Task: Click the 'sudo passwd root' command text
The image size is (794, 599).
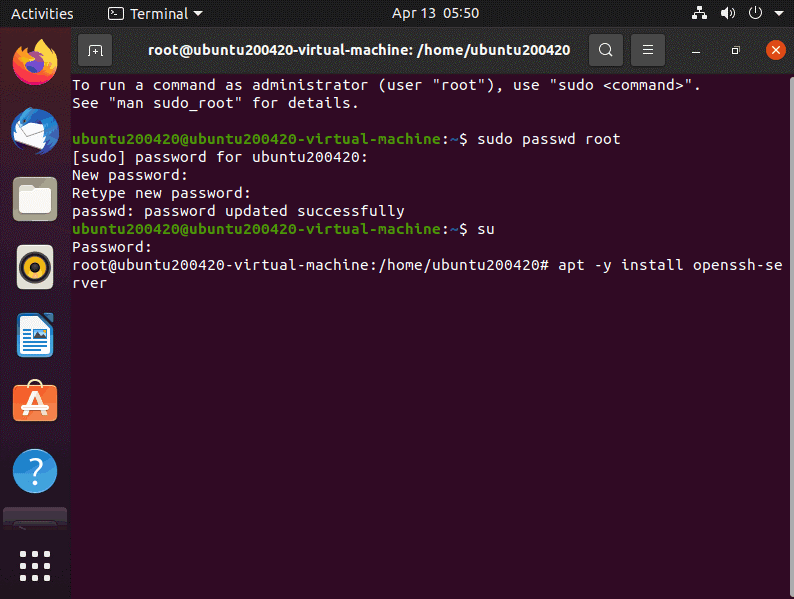Action: coord(548,139)
